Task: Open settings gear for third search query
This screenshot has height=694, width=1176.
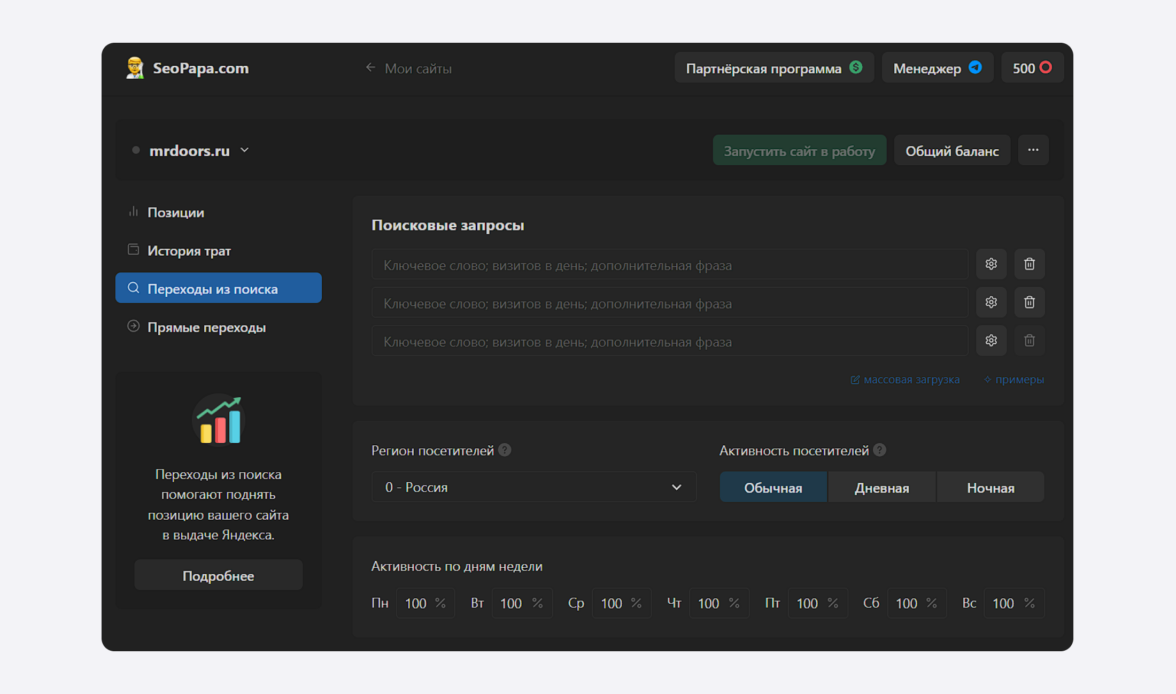Action: coord(990,341)
